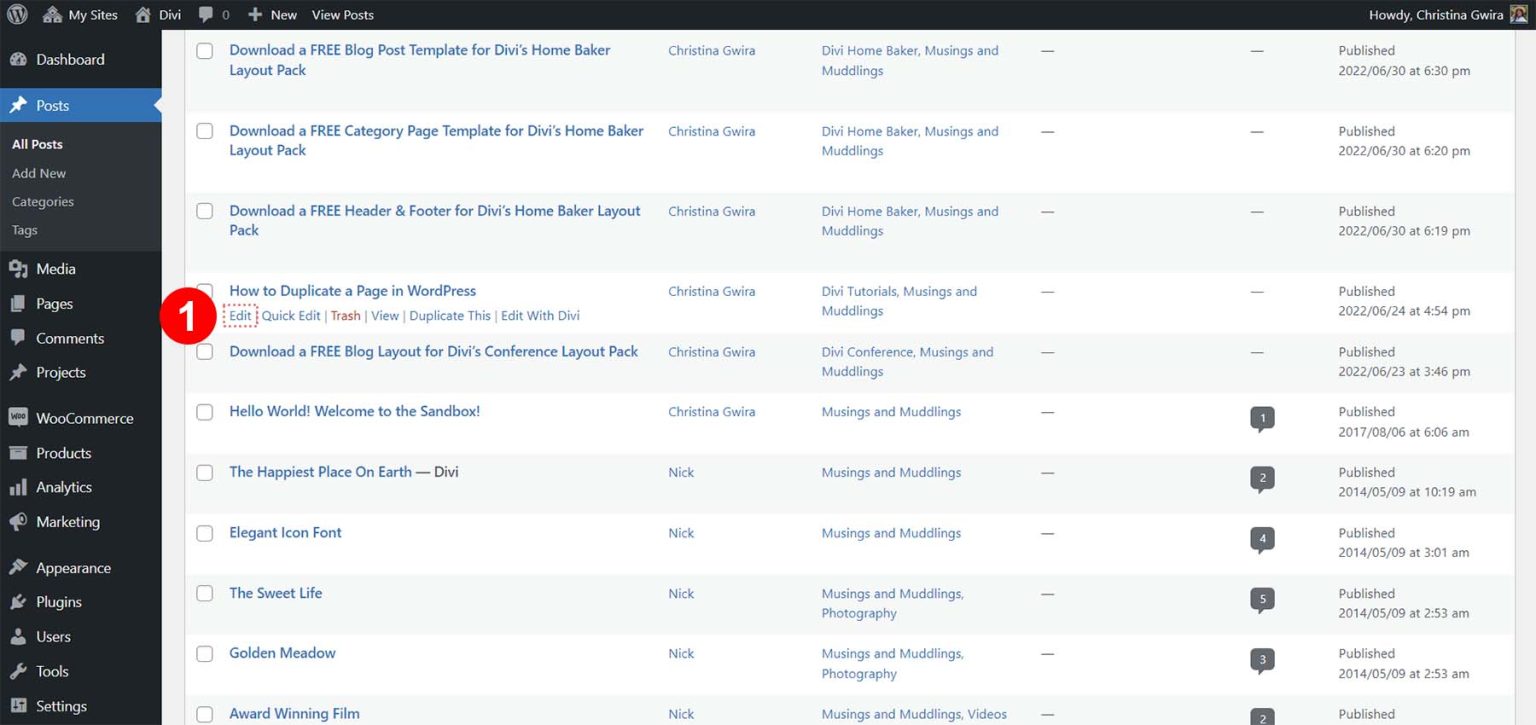The height and width of the screenshot is (725, 1536).
Task: Select All Posts in the sidebar menu
Action: (x=37, y=143)
